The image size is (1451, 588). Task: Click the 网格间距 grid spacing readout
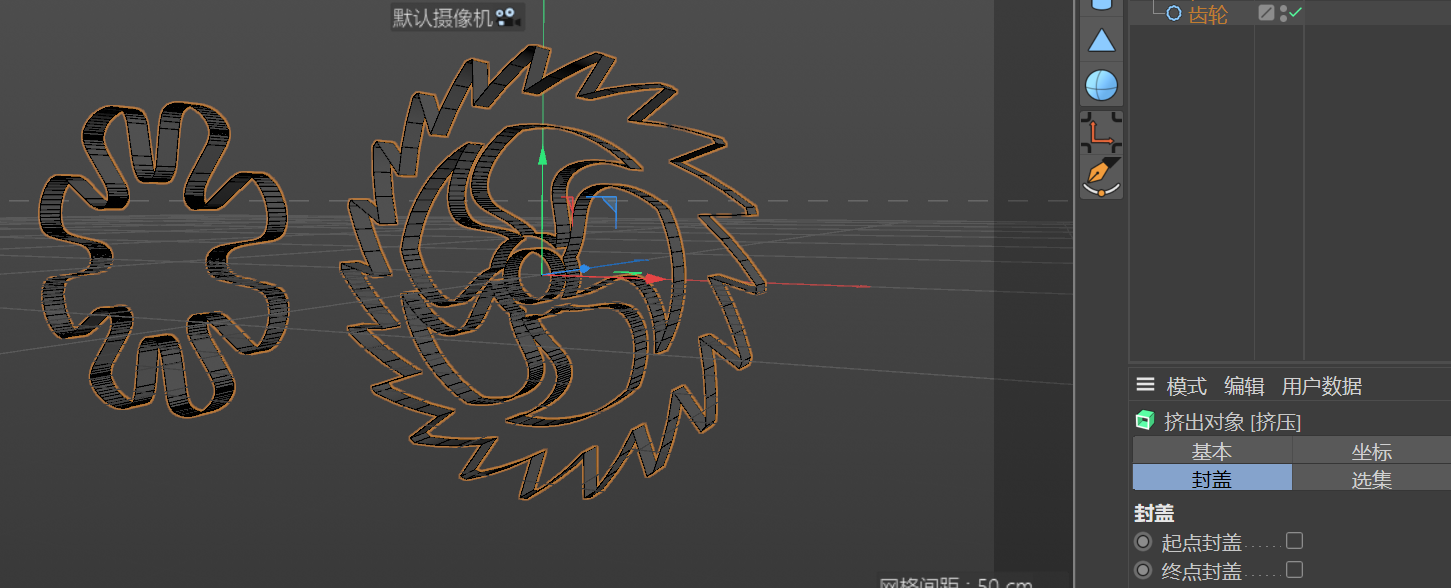point(955,582)
